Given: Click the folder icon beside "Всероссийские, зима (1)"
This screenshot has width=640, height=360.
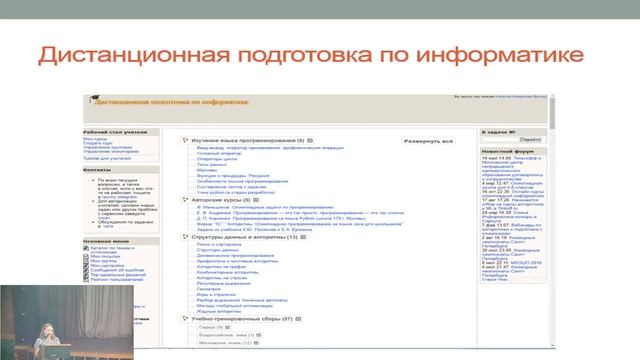Looking at the screenshot, I should point(259,335).
